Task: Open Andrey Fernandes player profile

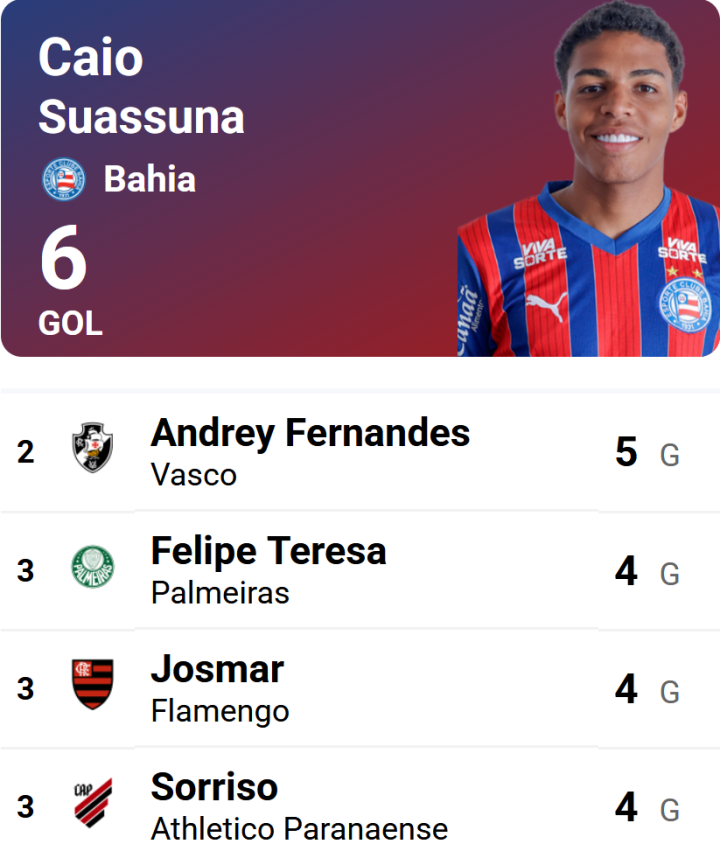Action: (x=310, y=433)
